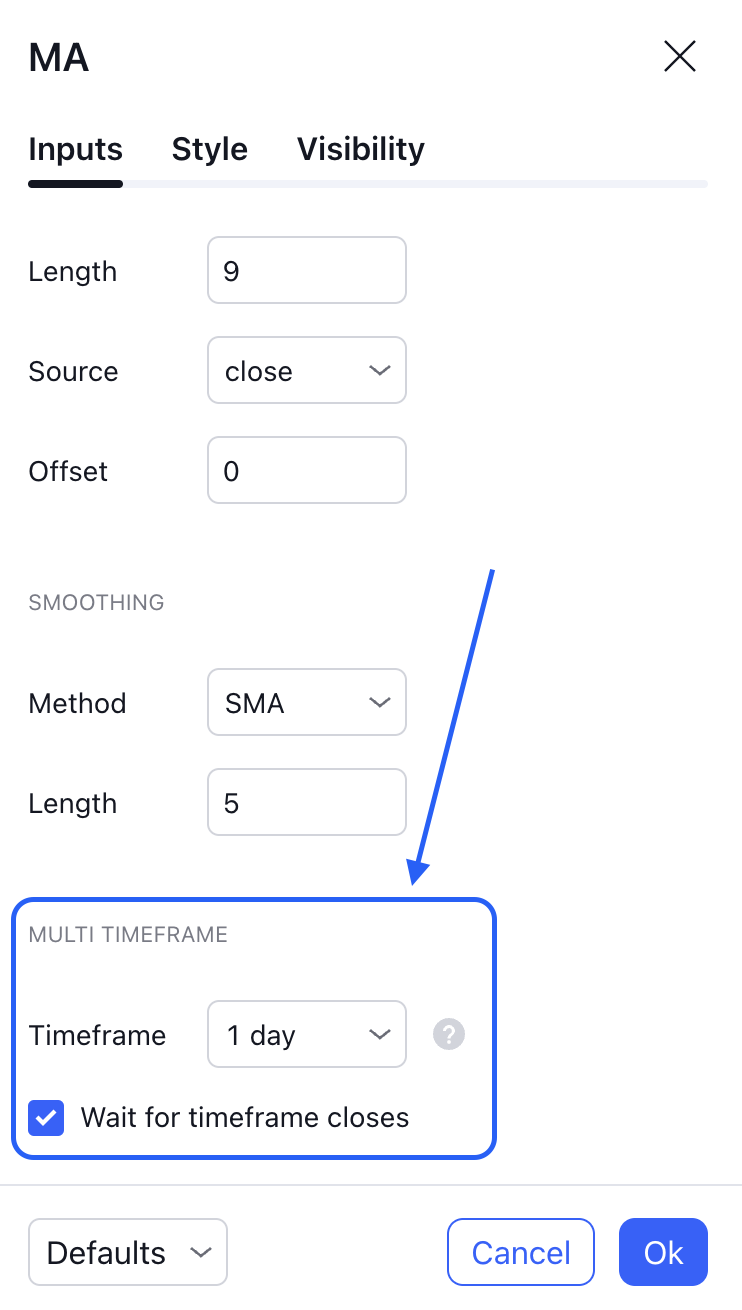This screenshot has width=742, height=1310.
Task: Click the Timeframe dropdown chevron
Action: click(379, 1034)
